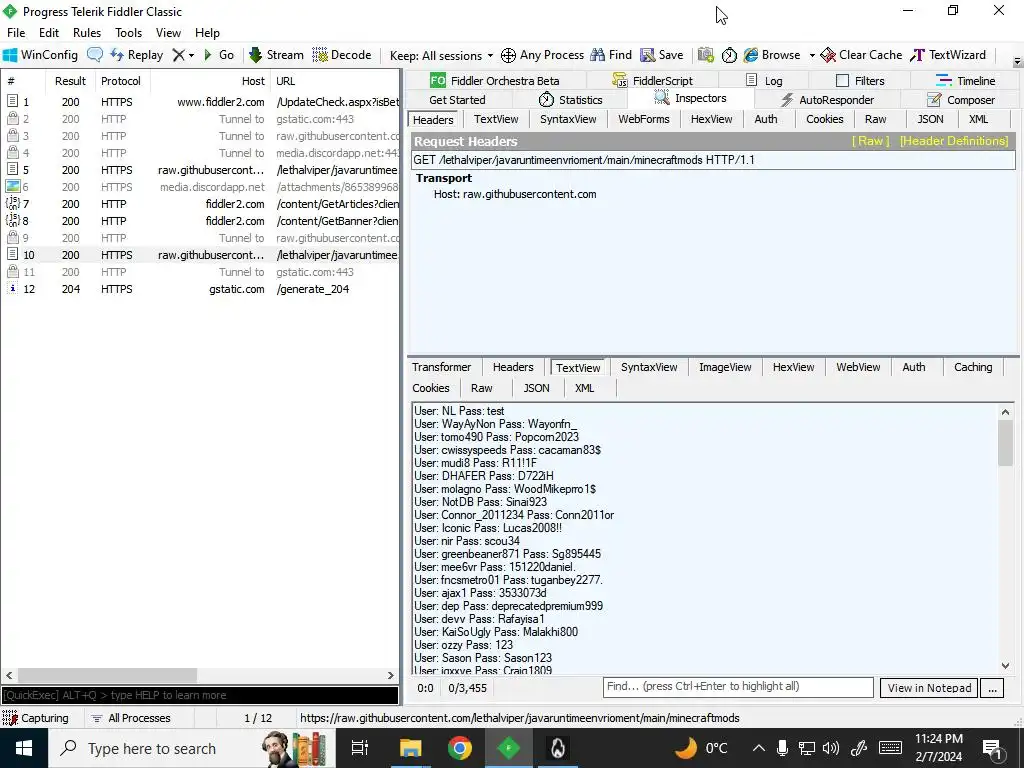Click the [Header Definitions] link
1024x768 pixels.
[x=953, y=141]
